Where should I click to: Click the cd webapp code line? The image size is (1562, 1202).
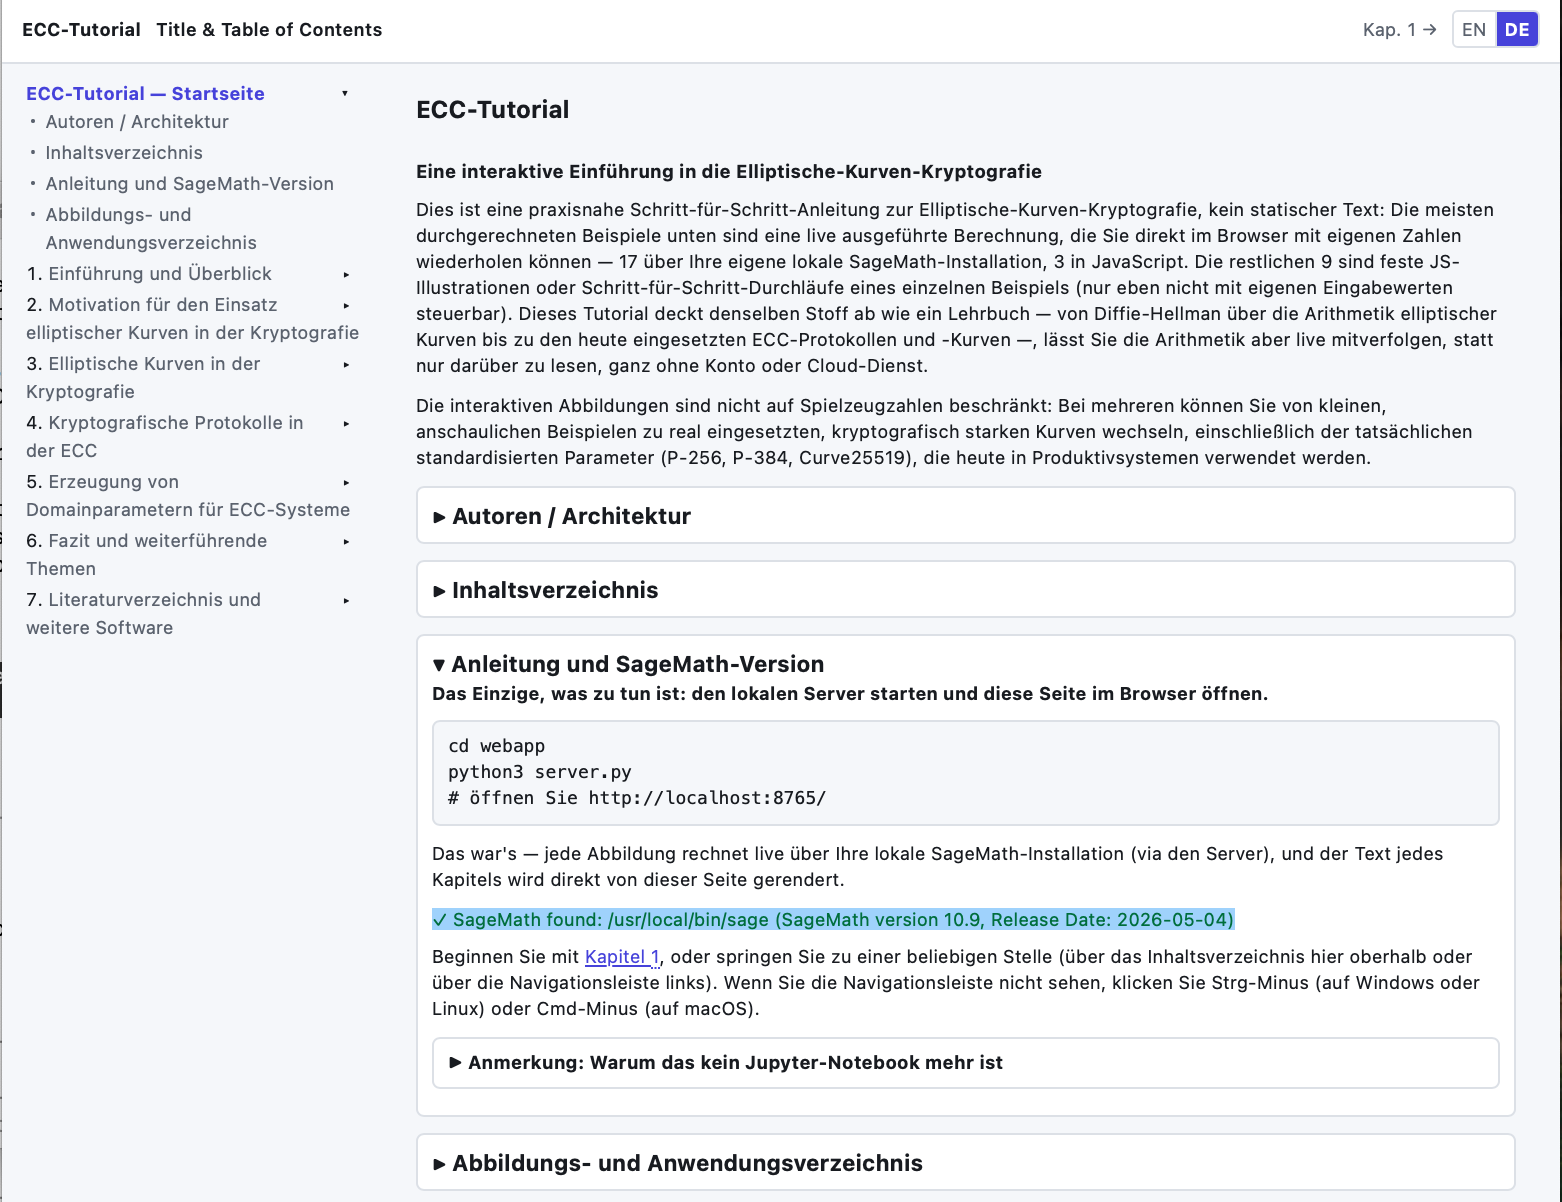[497, 746]
